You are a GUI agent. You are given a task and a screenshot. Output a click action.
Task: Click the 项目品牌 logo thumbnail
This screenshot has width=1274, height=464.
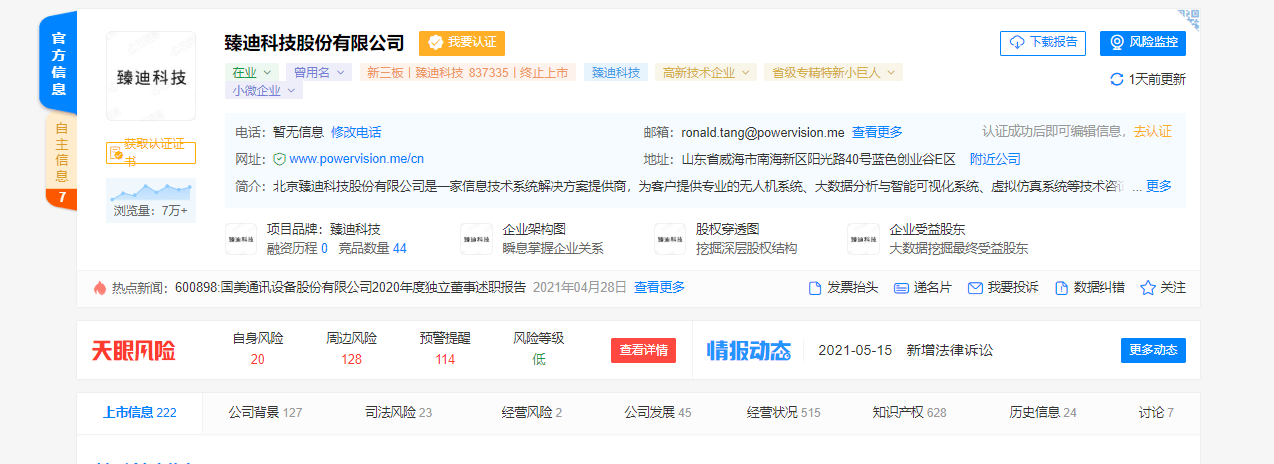(241, 239)
